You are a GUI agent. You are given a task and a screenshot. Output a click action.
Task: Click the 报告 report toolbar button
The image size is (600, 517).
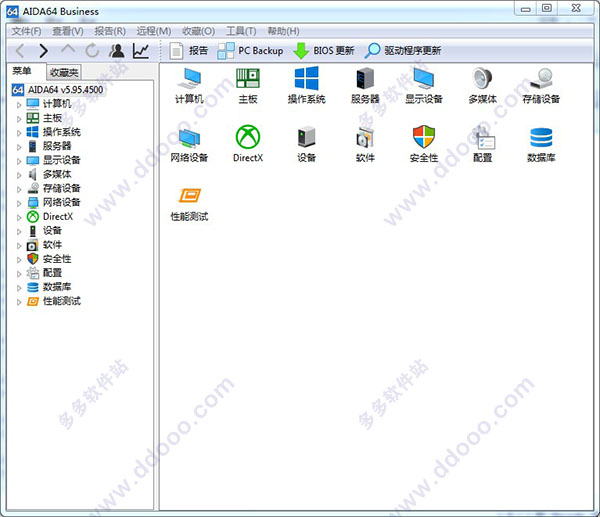[189, 51]
